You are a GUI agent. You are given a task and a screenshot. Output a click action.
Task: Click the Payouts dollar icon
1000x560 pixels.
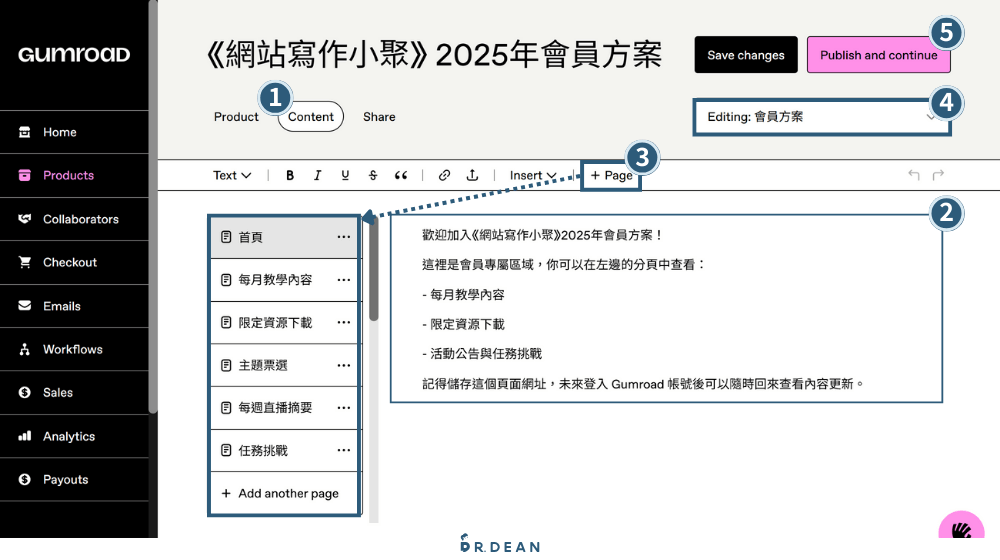click(25, 479)
